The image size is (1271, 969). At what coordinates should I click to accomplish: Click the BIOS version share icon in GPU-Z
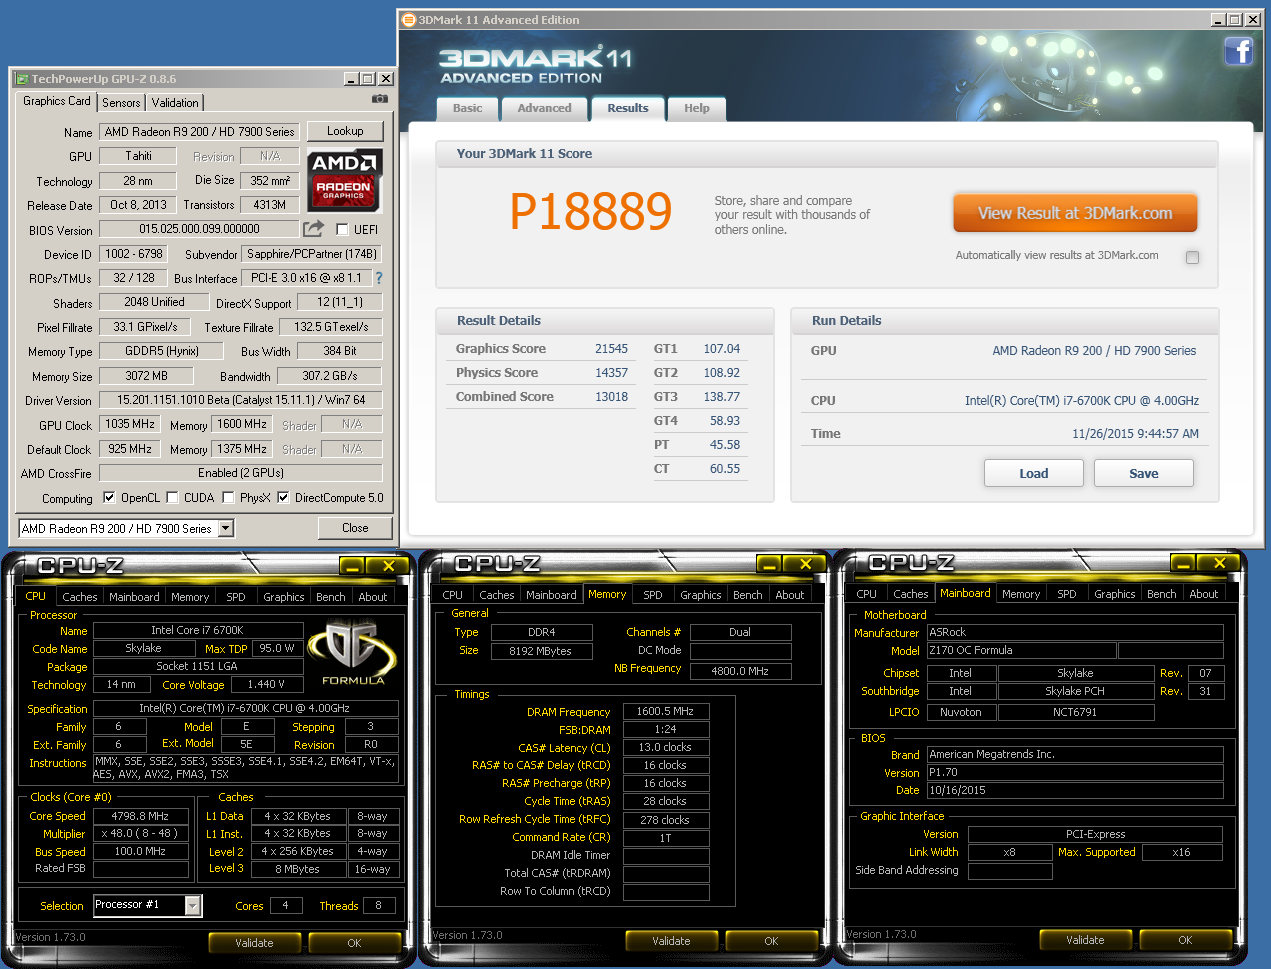pyautogui.click(x=313, y=228)
